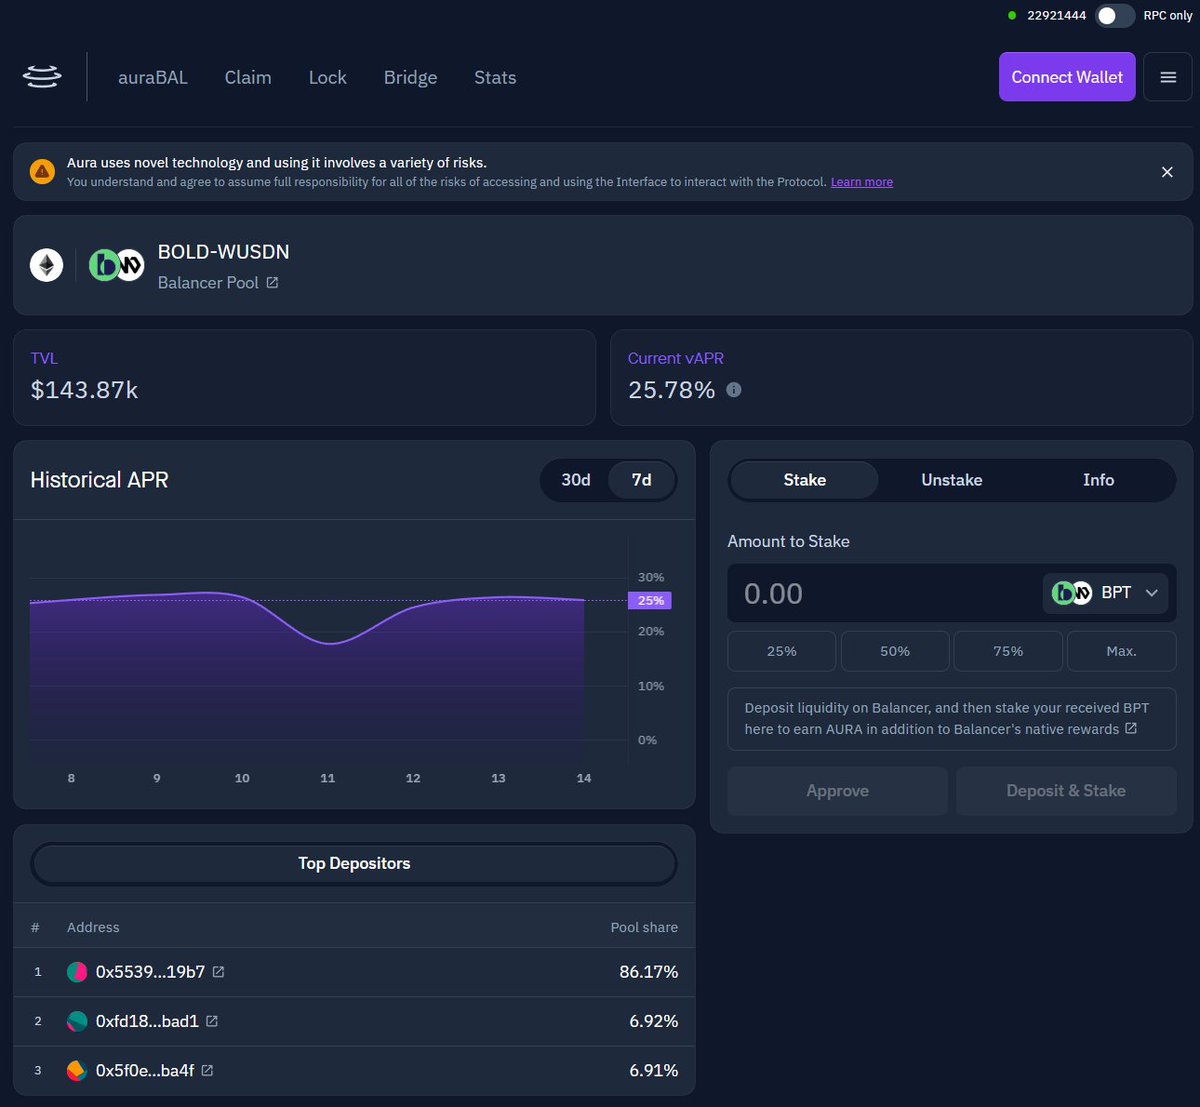Click avatar of depositor 0xfd18...bad1
1200x1107 pixels.
point(77,1021)
